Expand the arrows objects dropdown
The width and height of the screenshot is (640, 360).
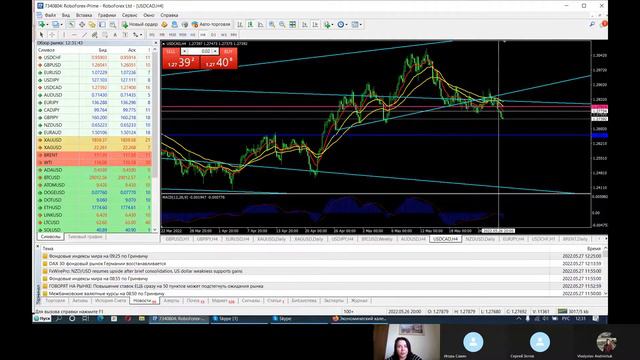point(141,35)
